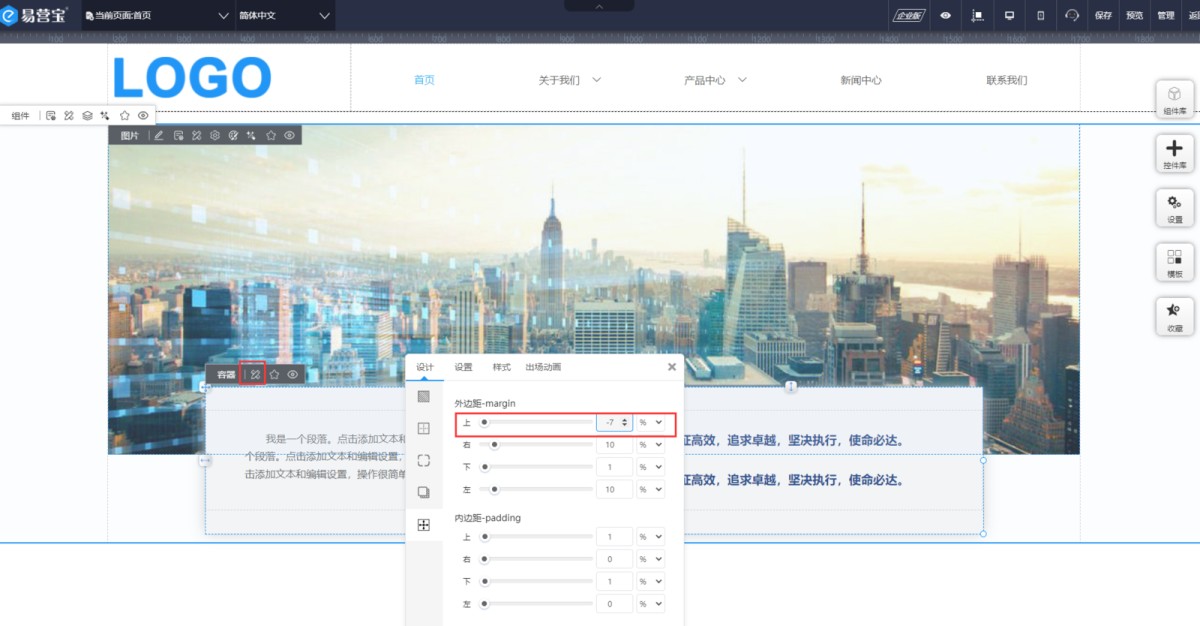Click the 预览 preview button
The image size is (1200, 626).
(1134, 15)
